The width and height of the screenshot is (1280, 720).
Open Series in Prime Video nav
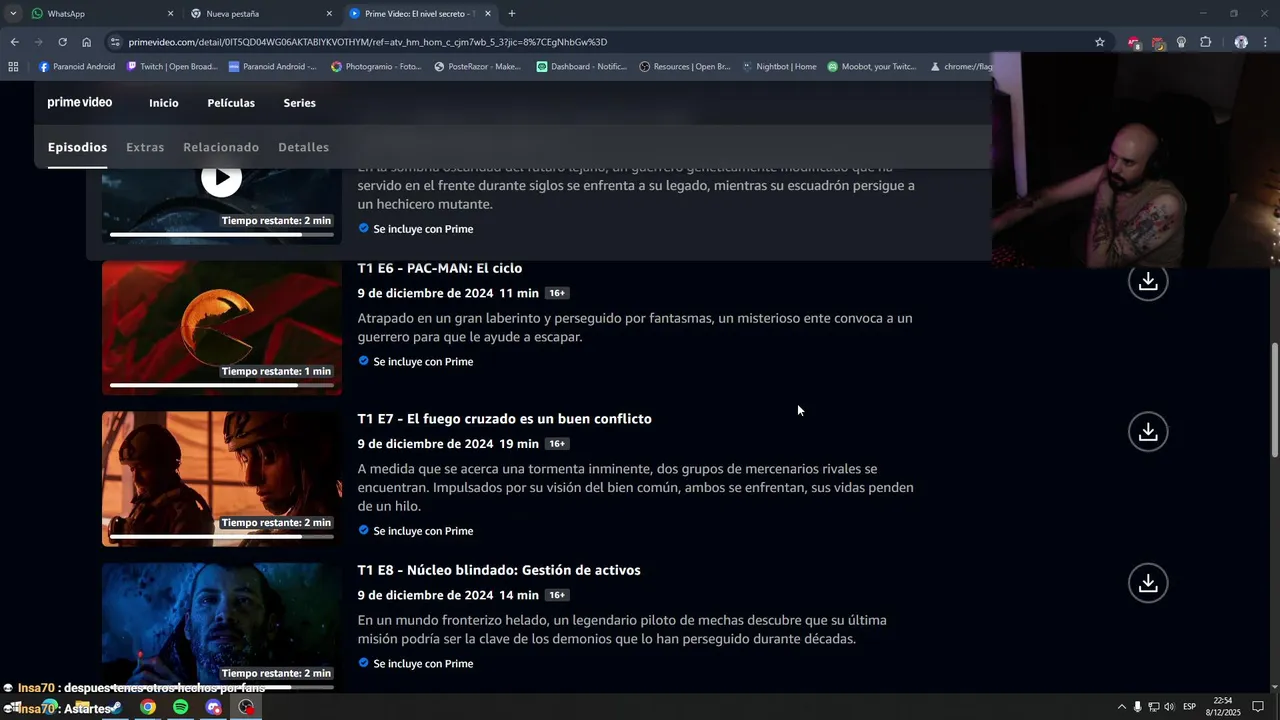[x=299, y=103]
